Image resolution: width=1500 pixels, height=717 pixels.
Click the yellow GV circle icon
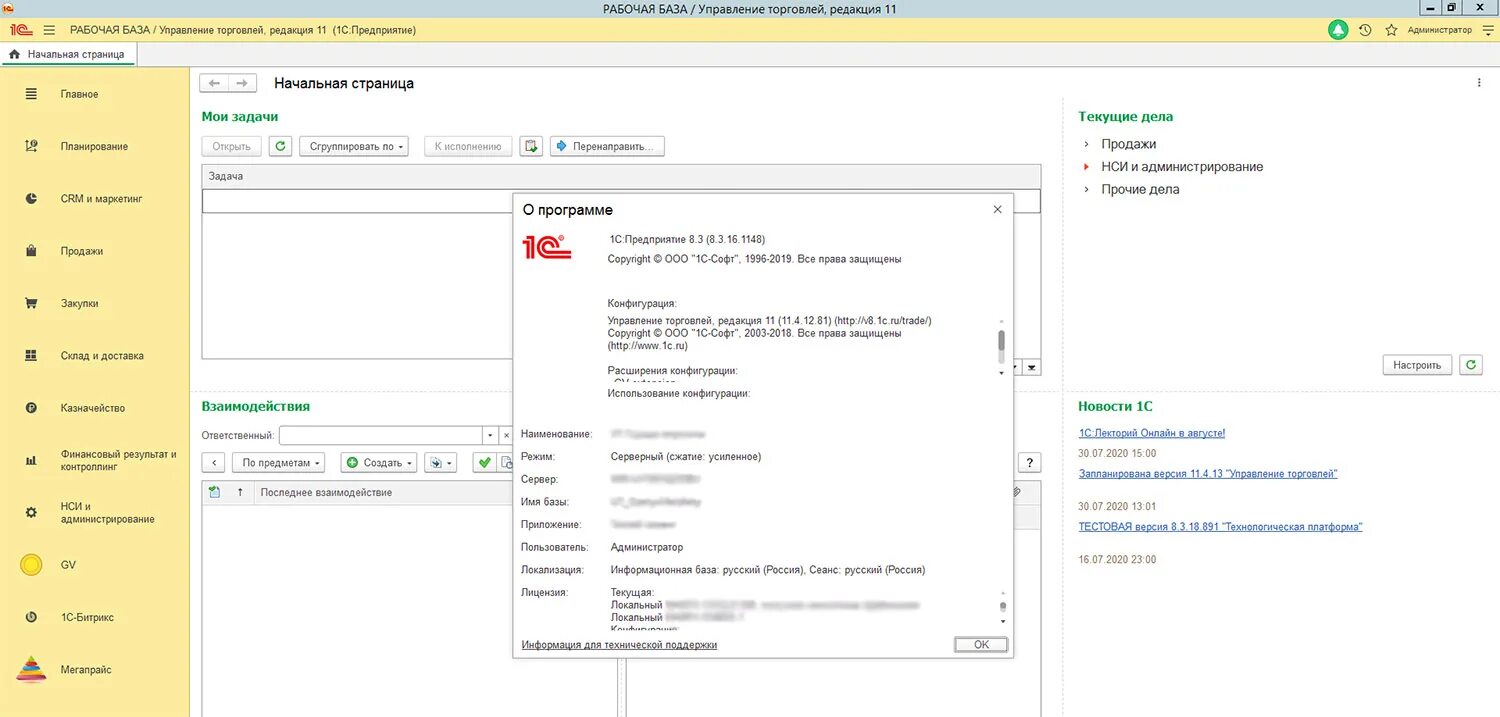pos(31,565)
